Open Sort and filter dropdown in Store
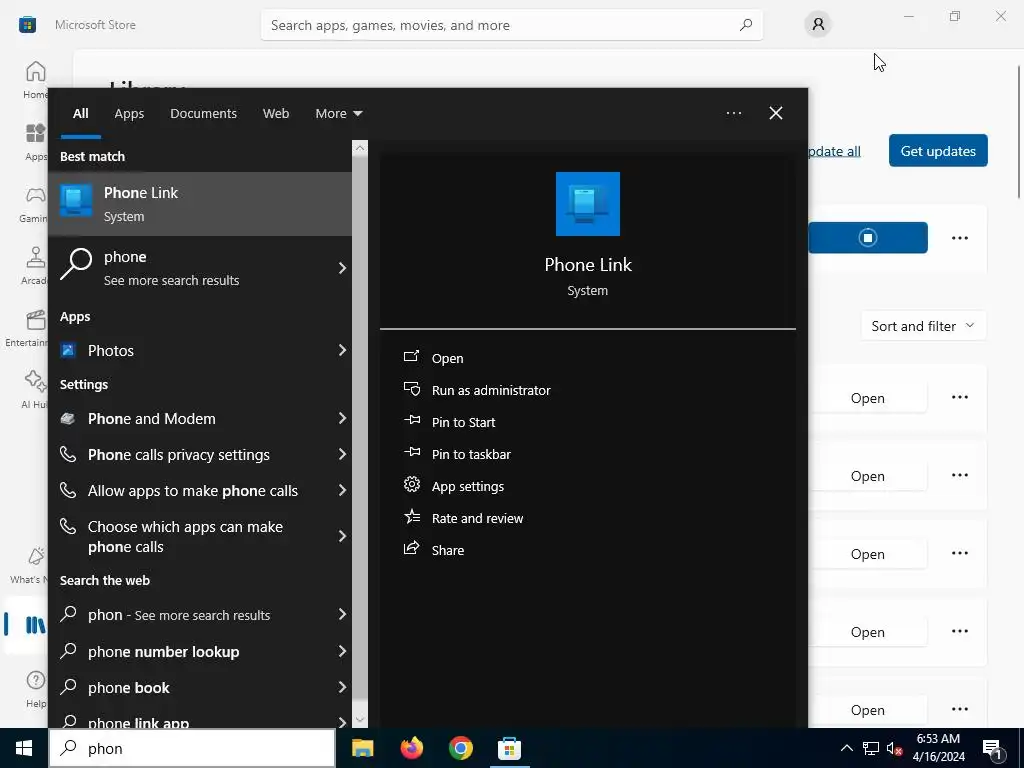The height and width of the screenshot is (768, 1024). tap(923, 326)
